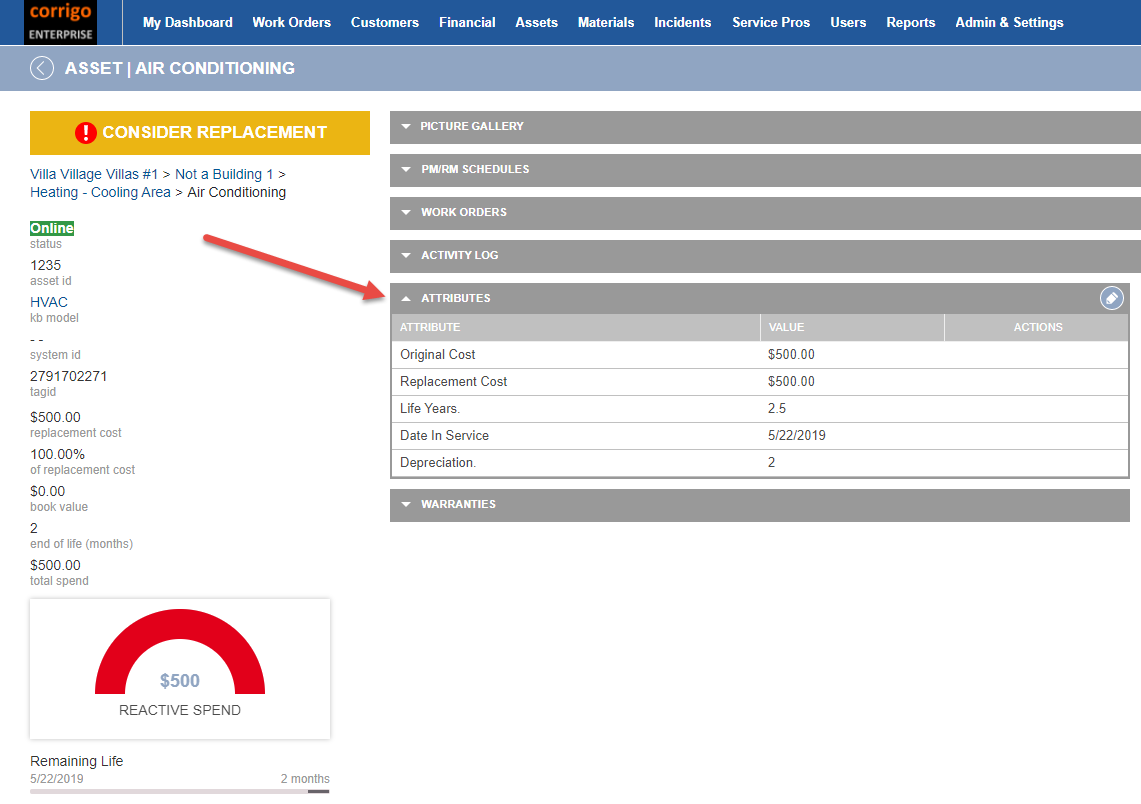1141x804 pixels.
Task: Click the 100.00% of replacement cost value
Action: coord(57,454)
